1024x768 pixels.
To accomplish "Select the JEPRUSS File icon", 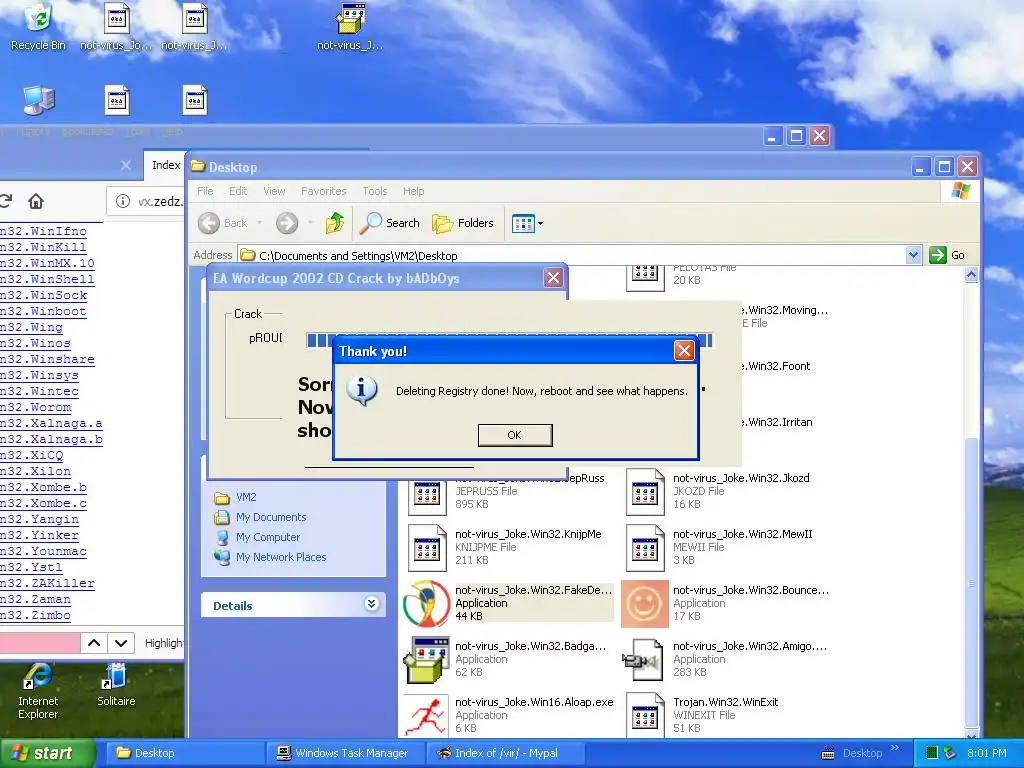I will pos(426,496).
